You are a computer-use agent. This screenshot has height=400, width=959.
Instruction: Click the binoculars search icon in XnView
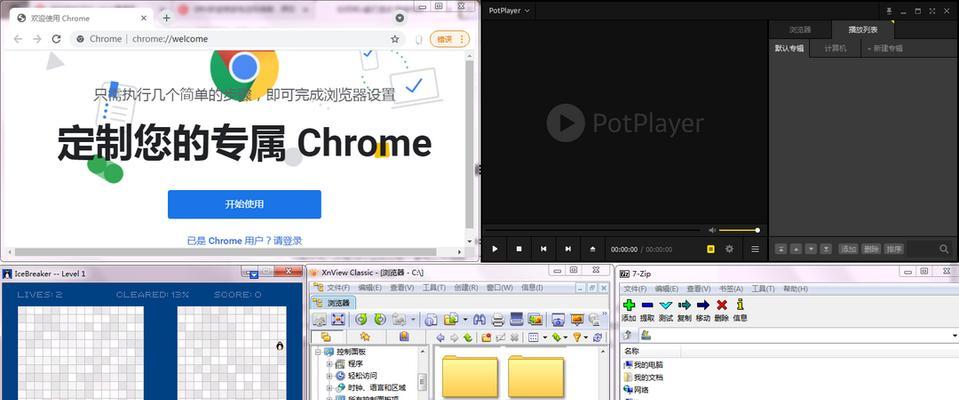pos(480,319)
